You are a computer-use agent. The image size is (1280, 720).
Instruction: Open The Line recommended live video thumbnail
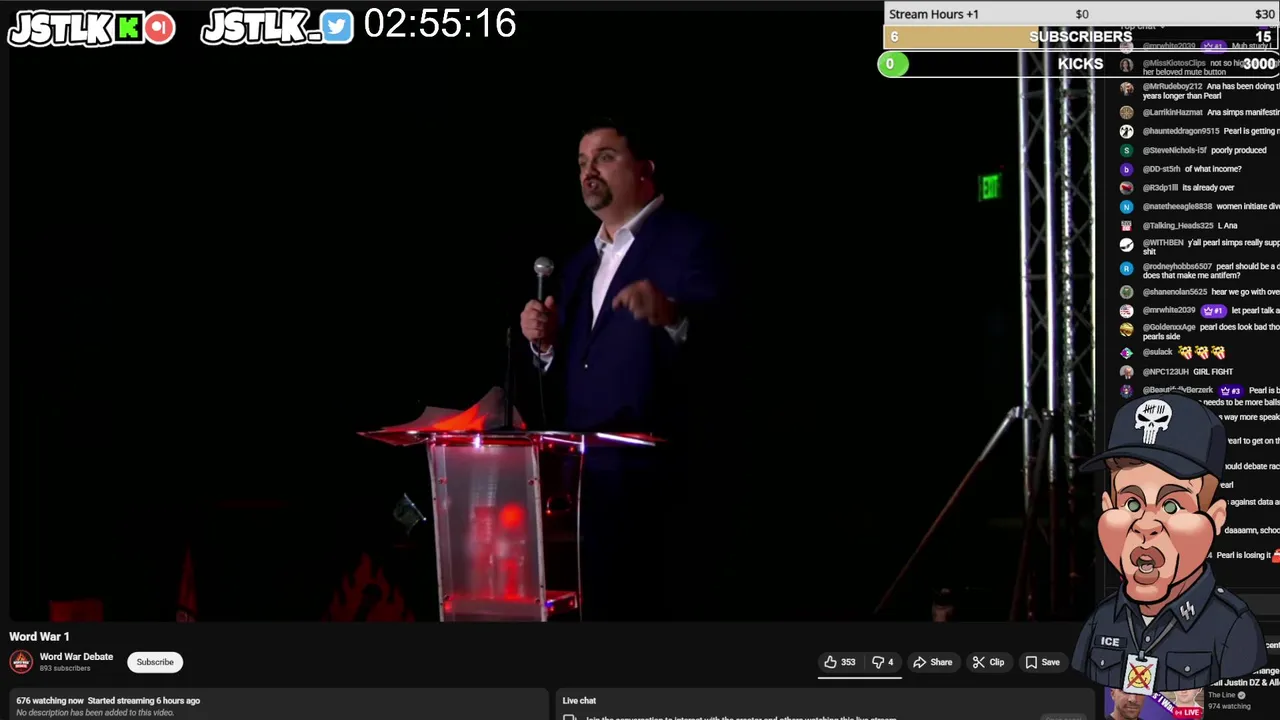[x=1155, y=704]
